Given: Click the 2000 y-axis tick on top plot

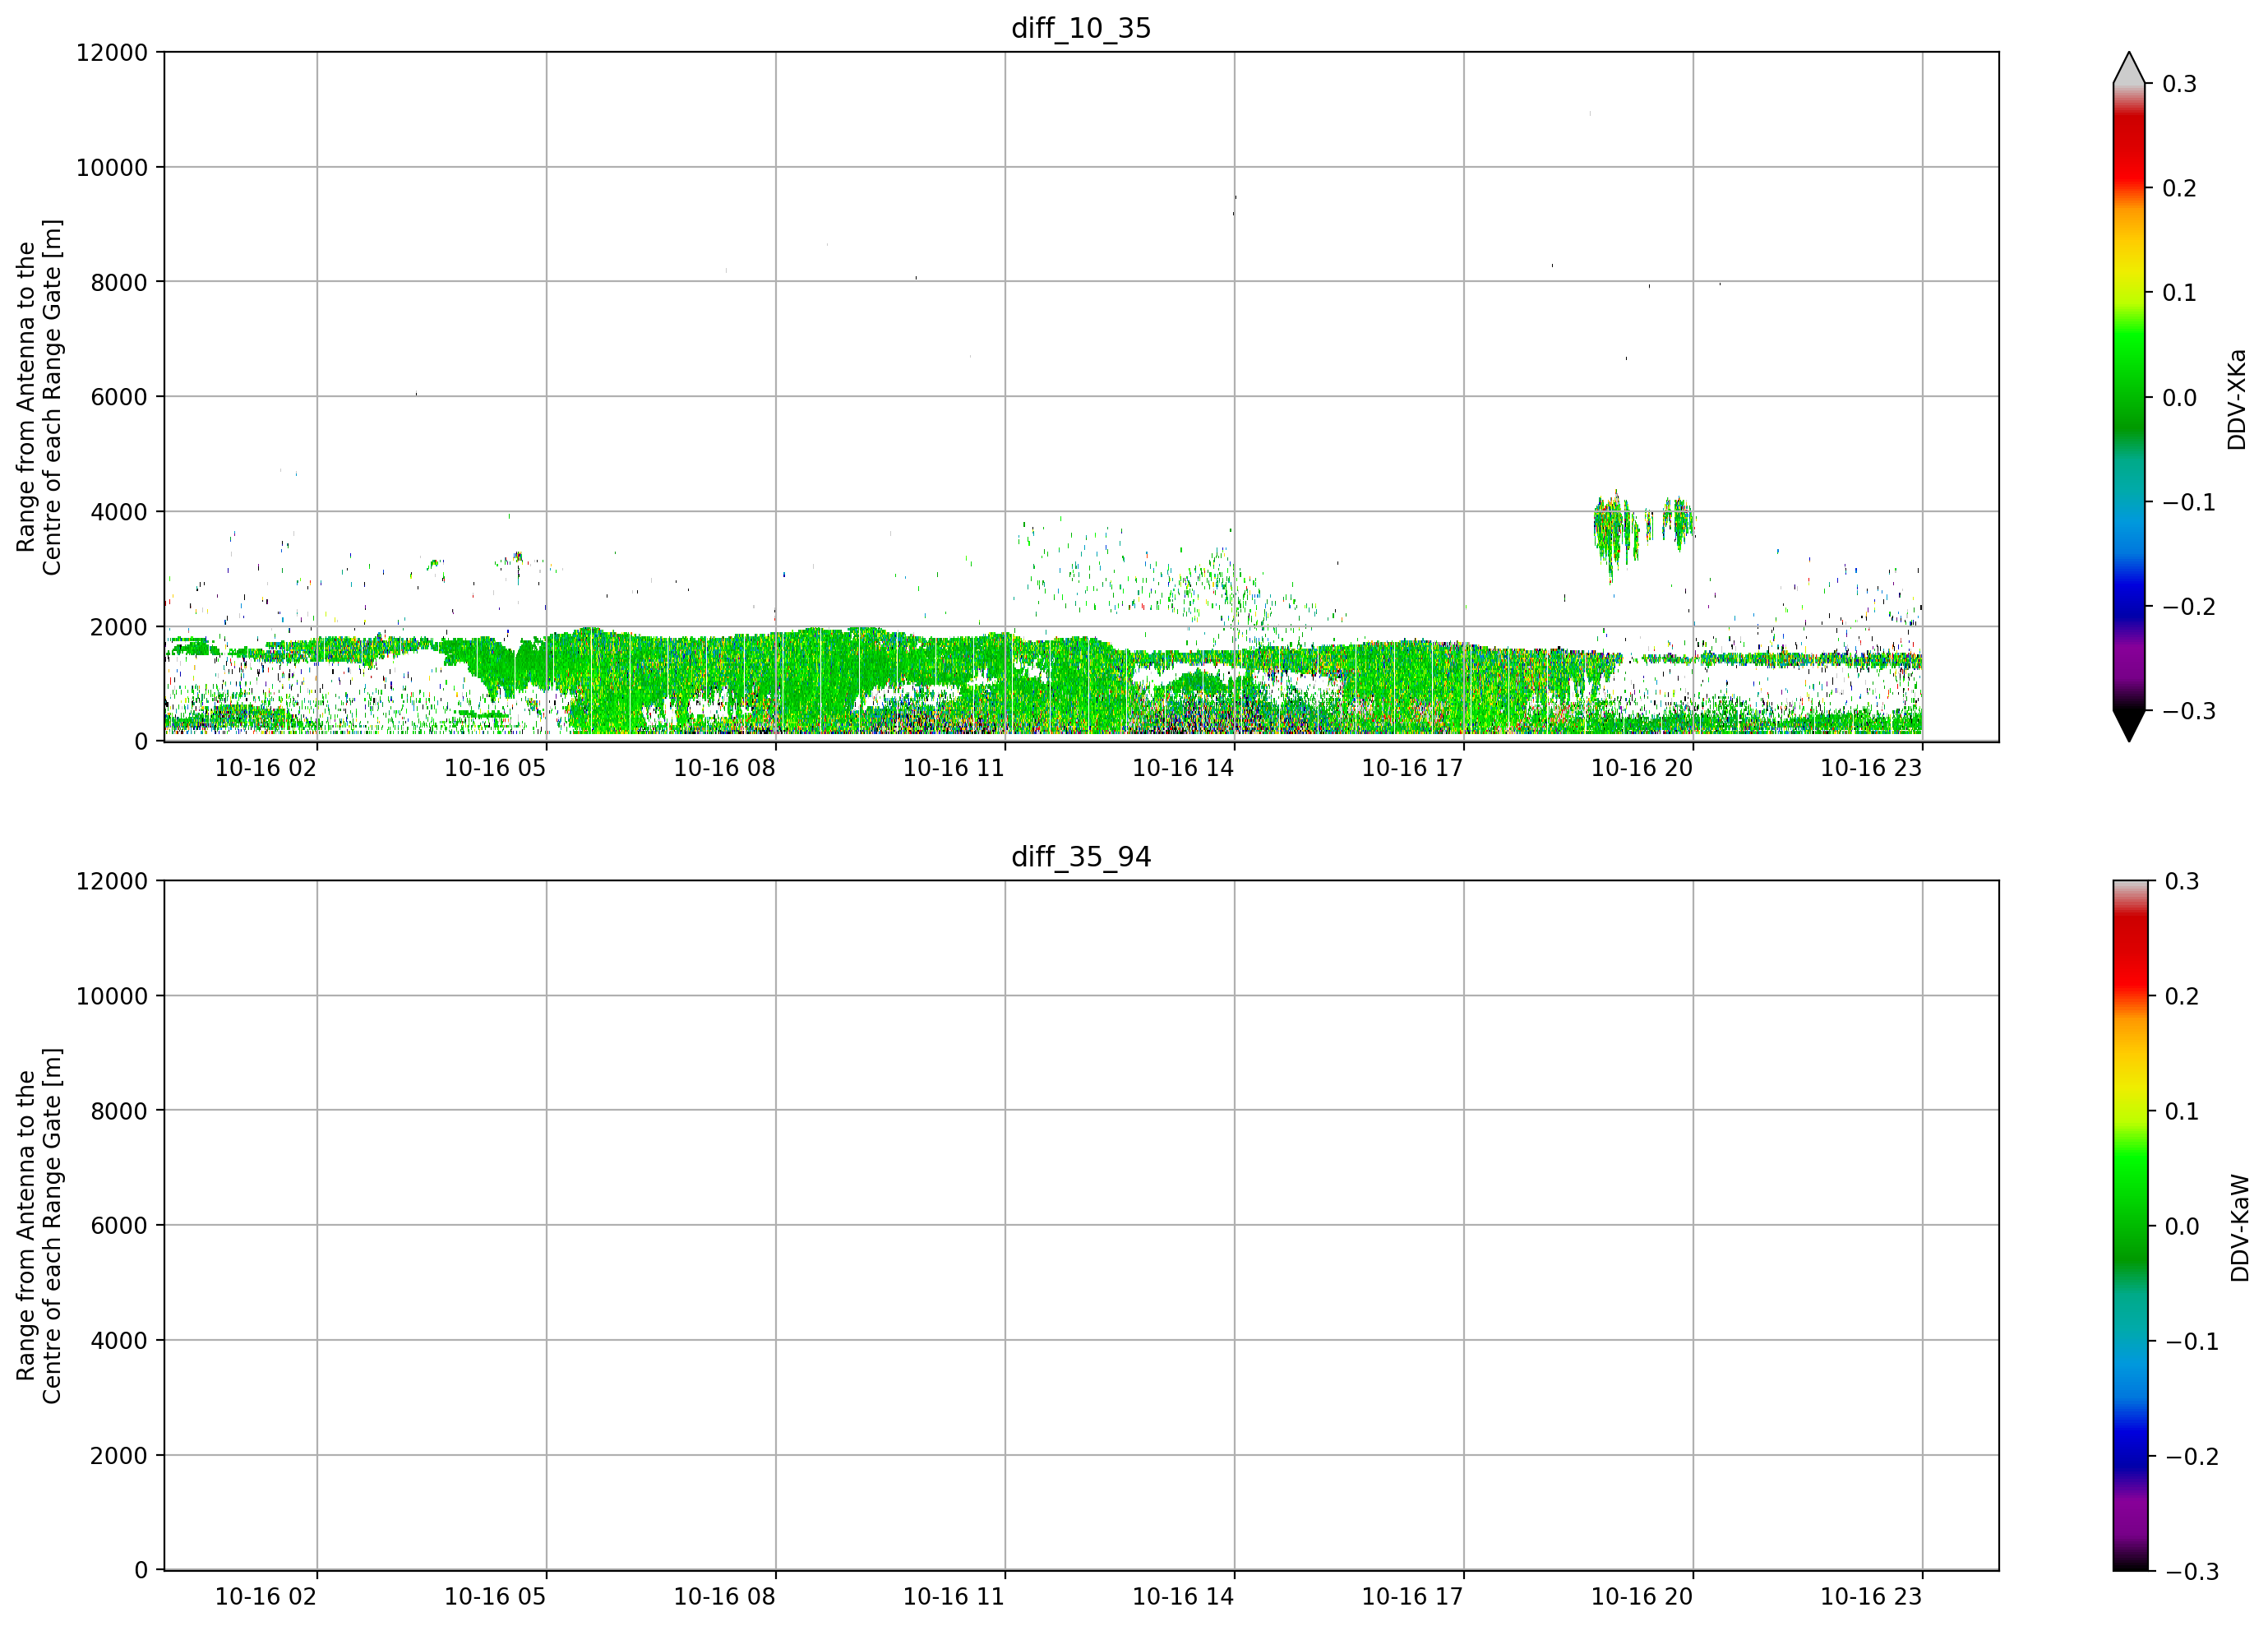Looking at the screenshot, I should point(119,627).
